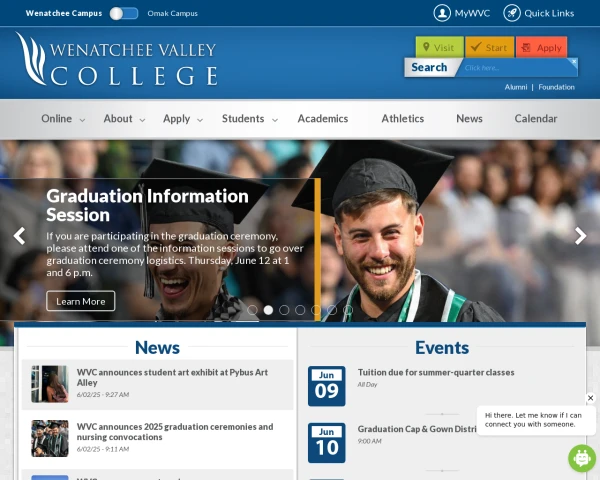The image size is (600, 480).
Task: Expand the About menu chevron
Action: point(142,120)
